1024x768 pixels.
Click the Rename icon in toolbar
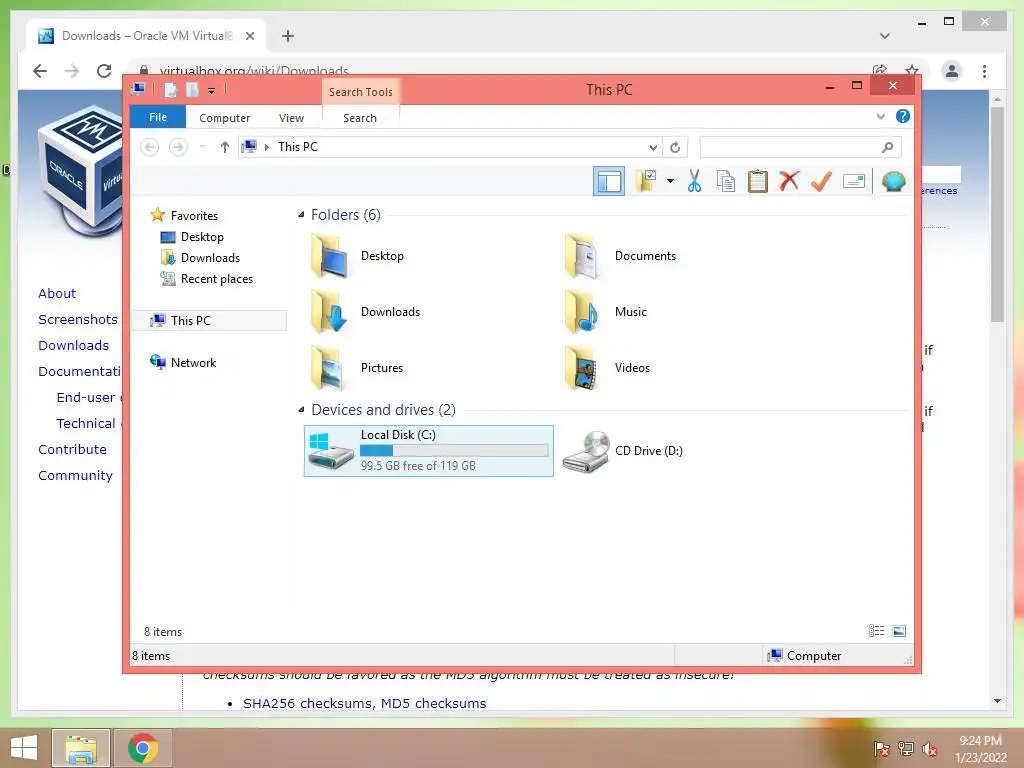tap(854, 181)
